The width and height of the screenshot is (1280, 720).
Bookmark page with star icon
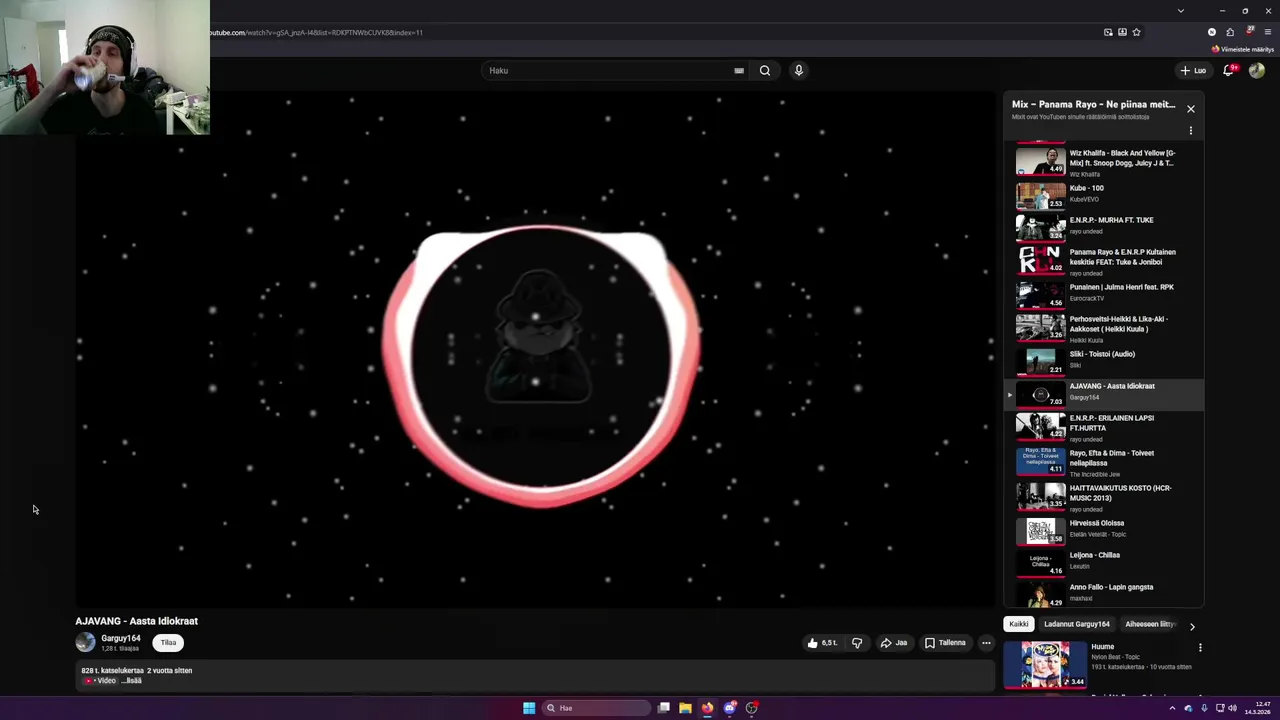(x=1136, y=32)
